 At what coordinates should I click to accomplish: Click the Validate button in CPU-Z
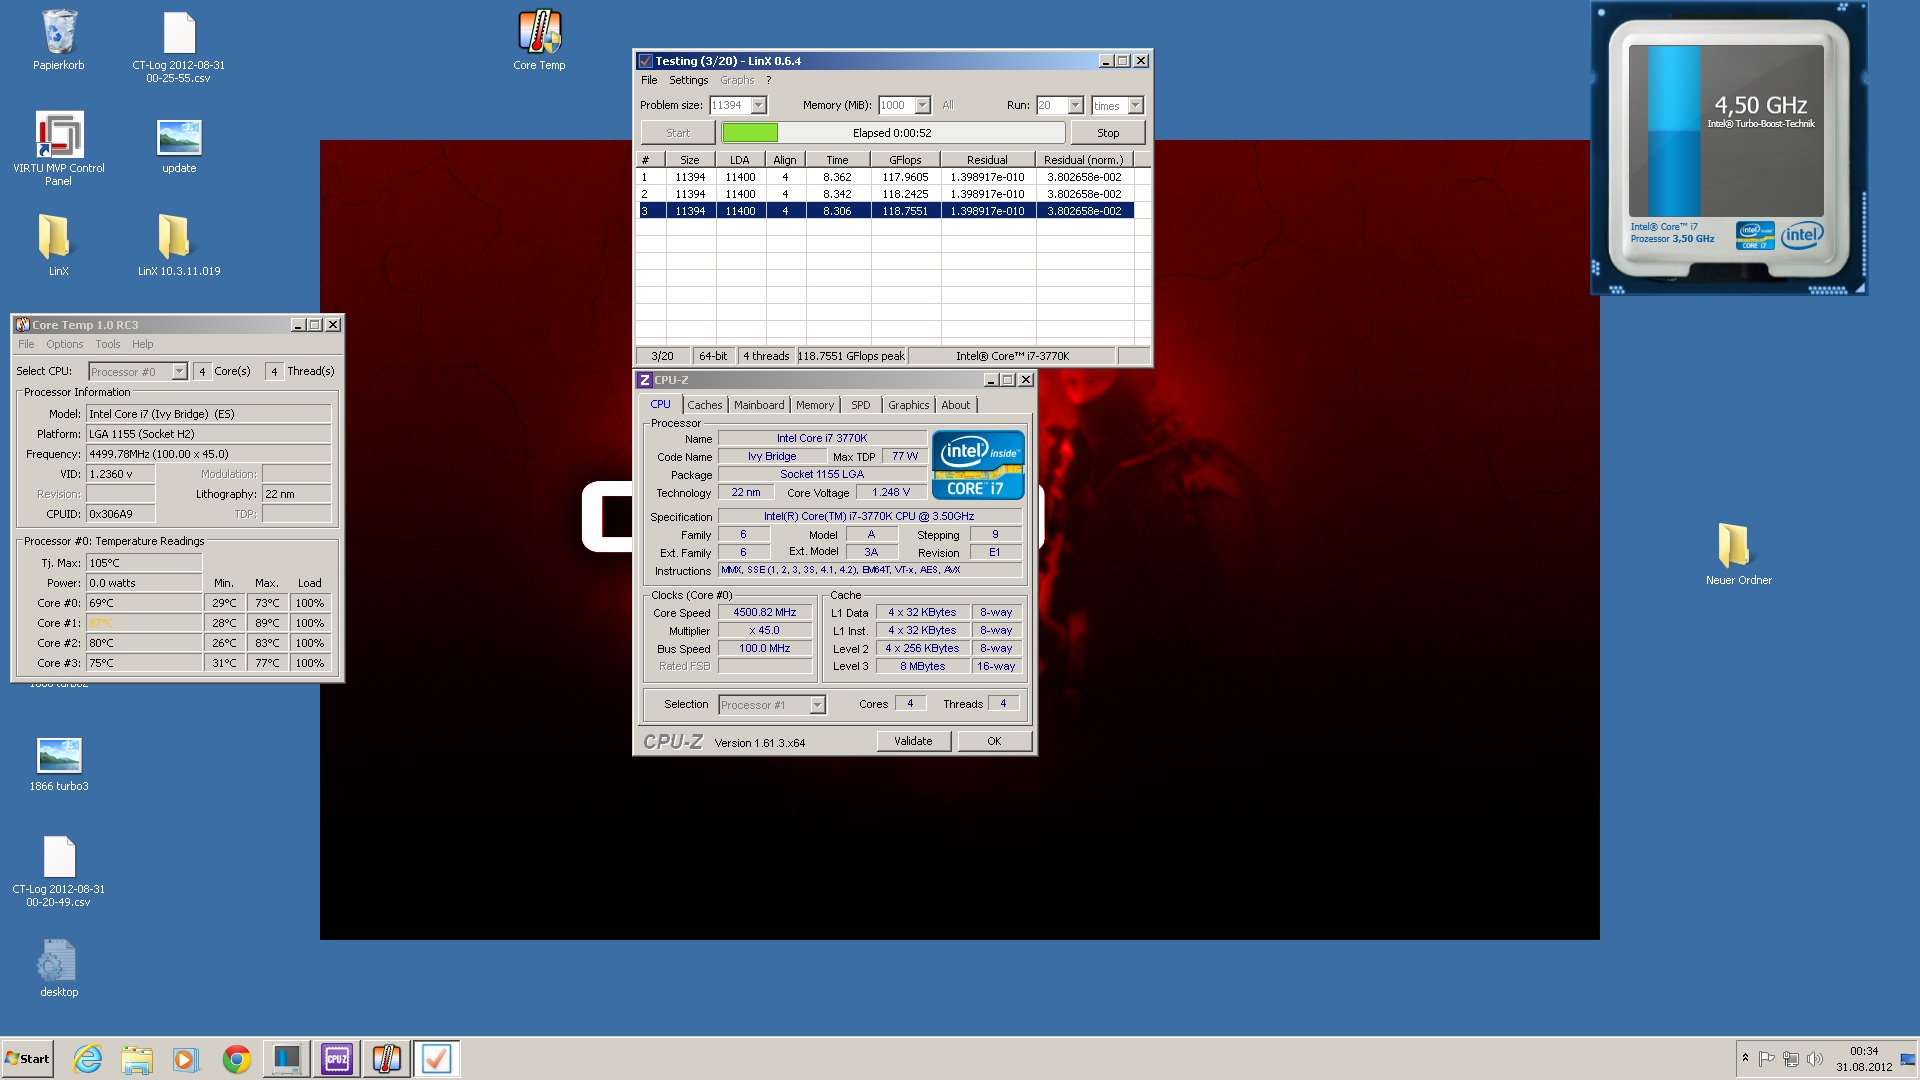[913, 741]
